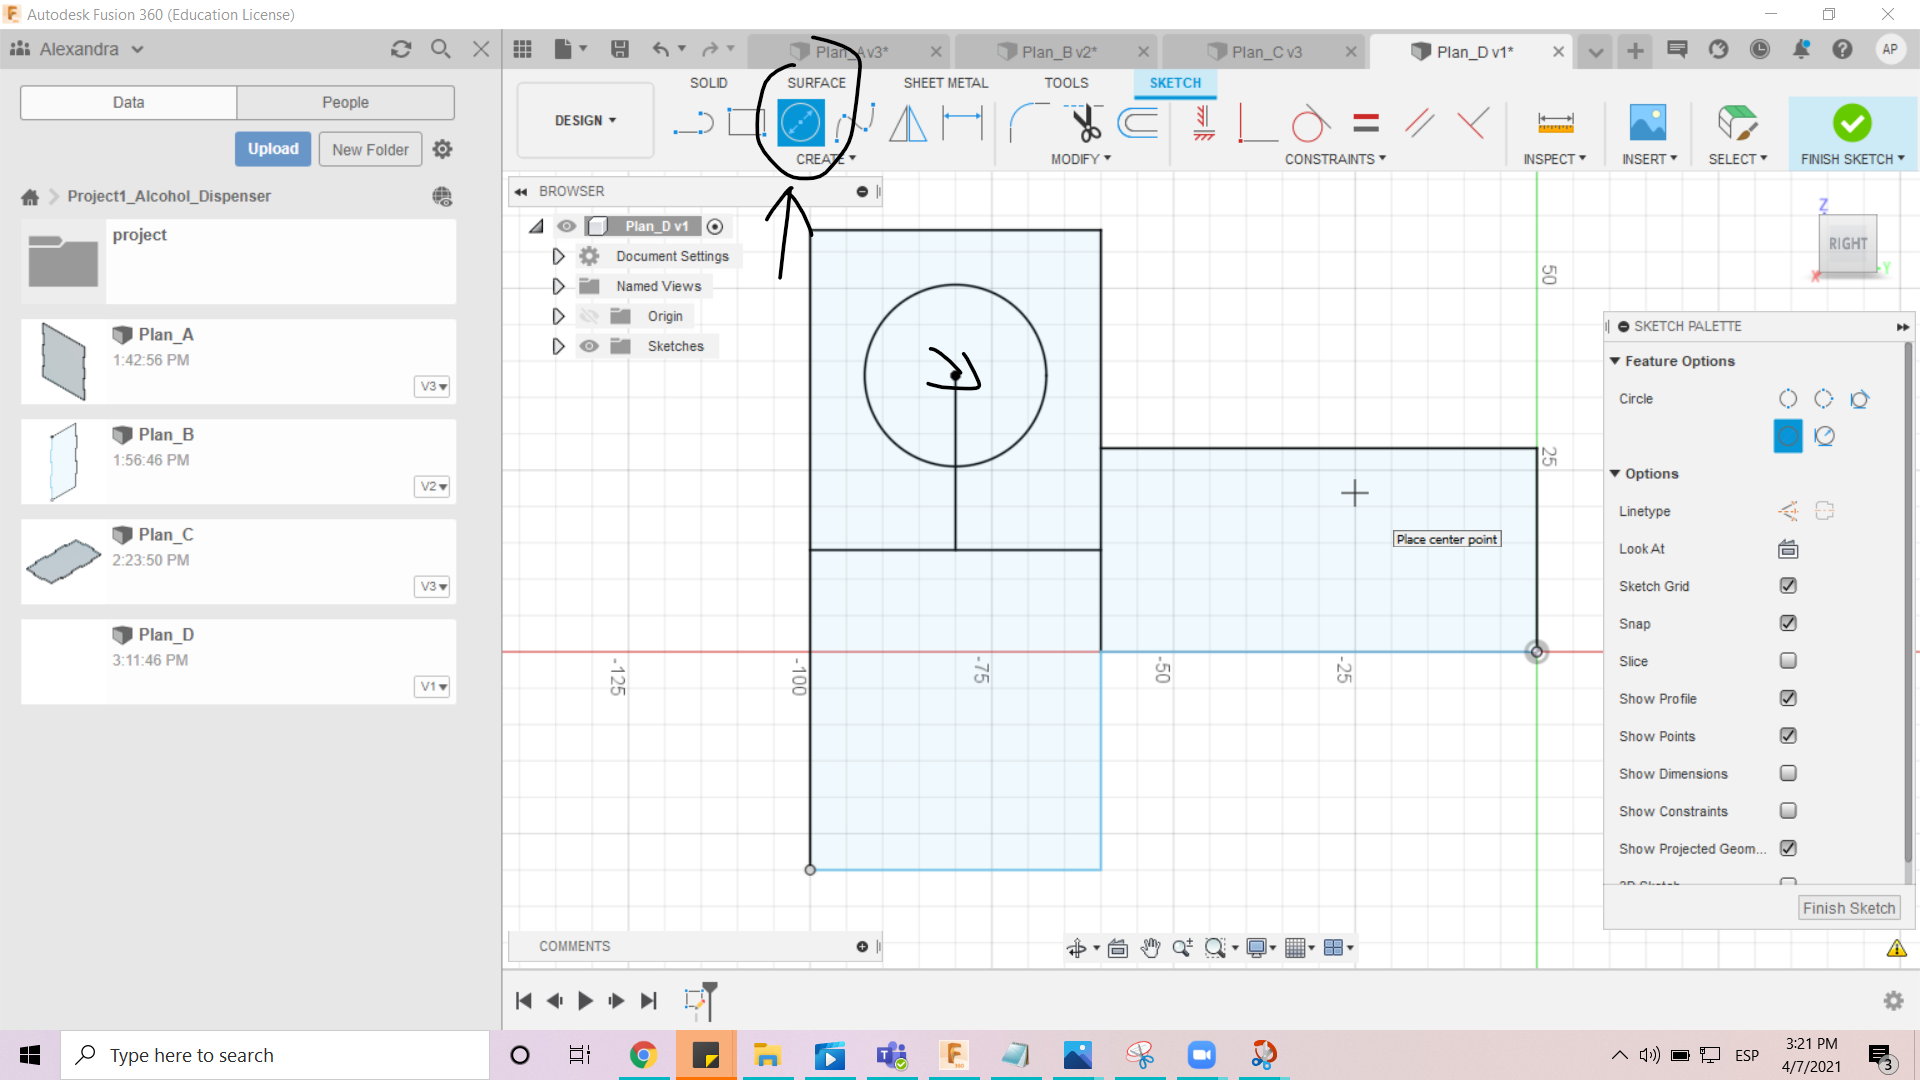Expand the Origin folder in Browser
1920x1080 pixels.
coord(556,315)
